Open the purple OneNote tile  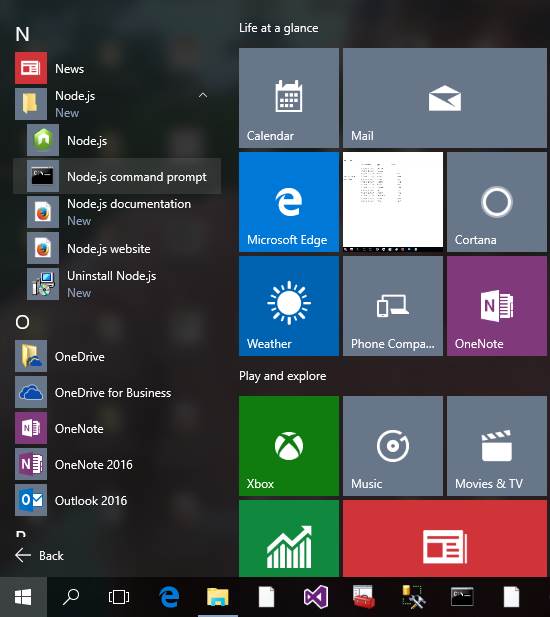(497, 306)
